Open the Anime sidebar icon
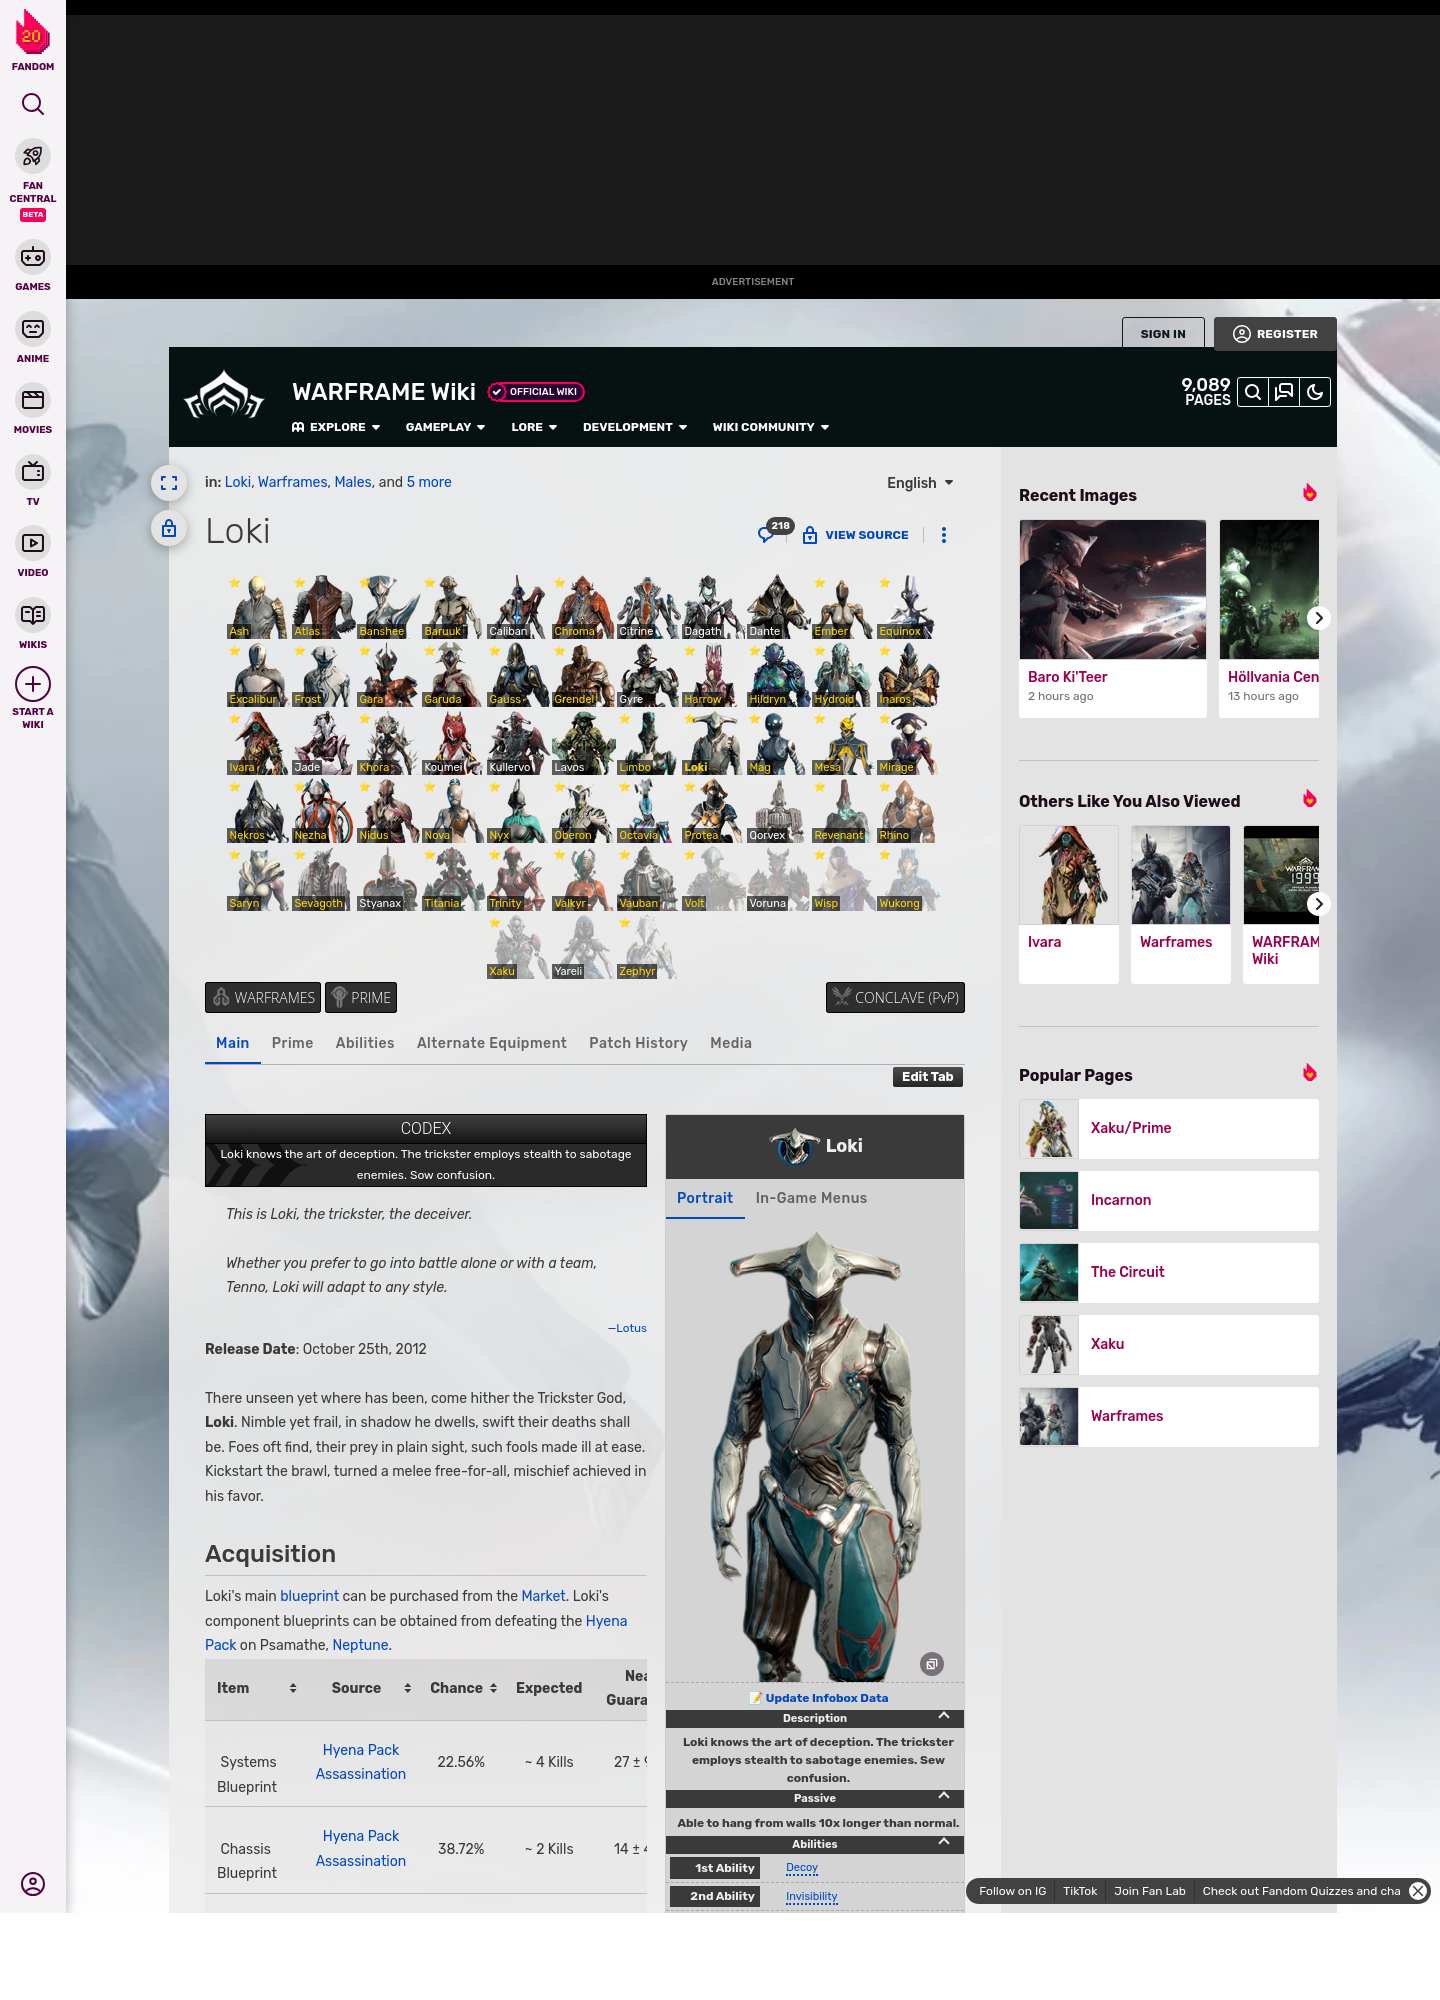Screen dimensions: 1440x2000 coord(33,329)
